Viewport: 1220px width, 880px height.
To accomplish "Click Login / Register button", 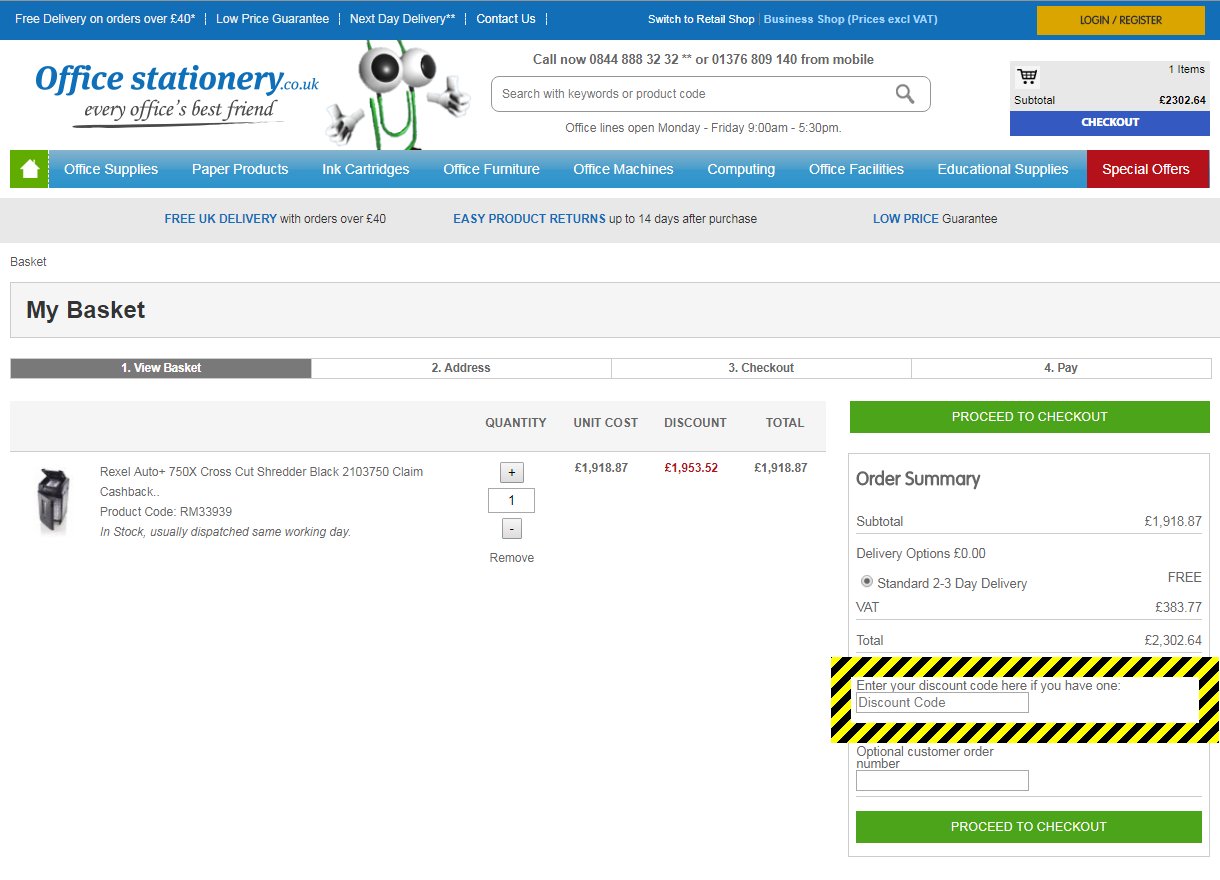I will click(x=1121, y=20).
